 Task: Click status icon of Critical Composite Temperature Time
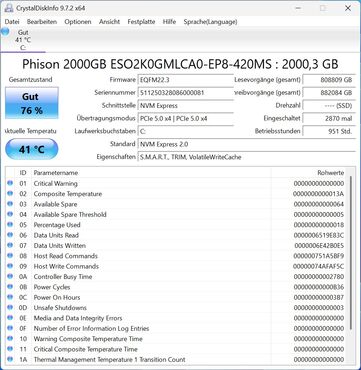pyautogui.click(x=10, y=348)
